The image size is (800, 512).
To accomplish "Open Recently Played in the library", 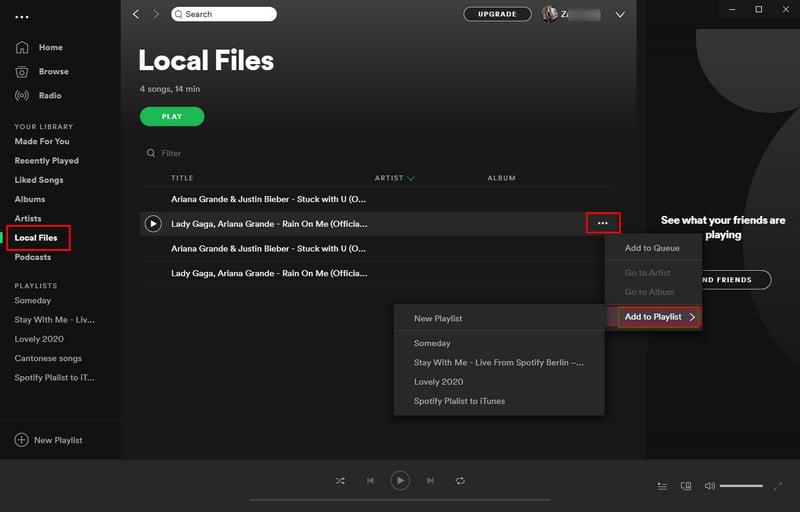I will (x=46, y=161).
